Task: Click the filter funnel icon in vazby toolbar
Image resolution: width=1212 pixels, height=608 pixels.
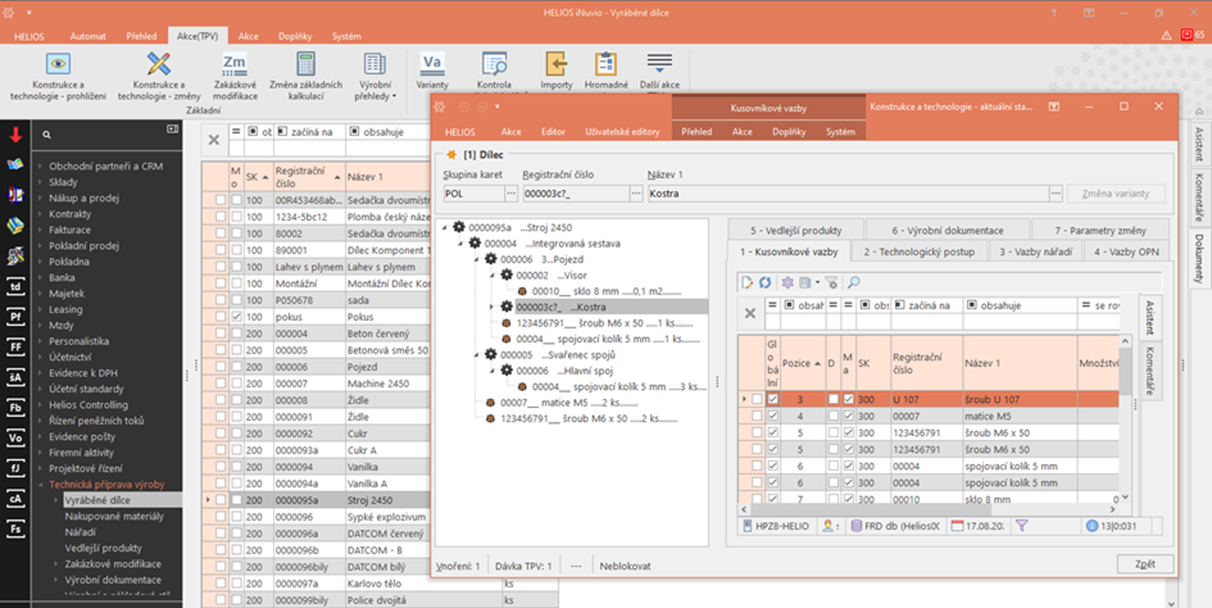Action: coord(830,283)
